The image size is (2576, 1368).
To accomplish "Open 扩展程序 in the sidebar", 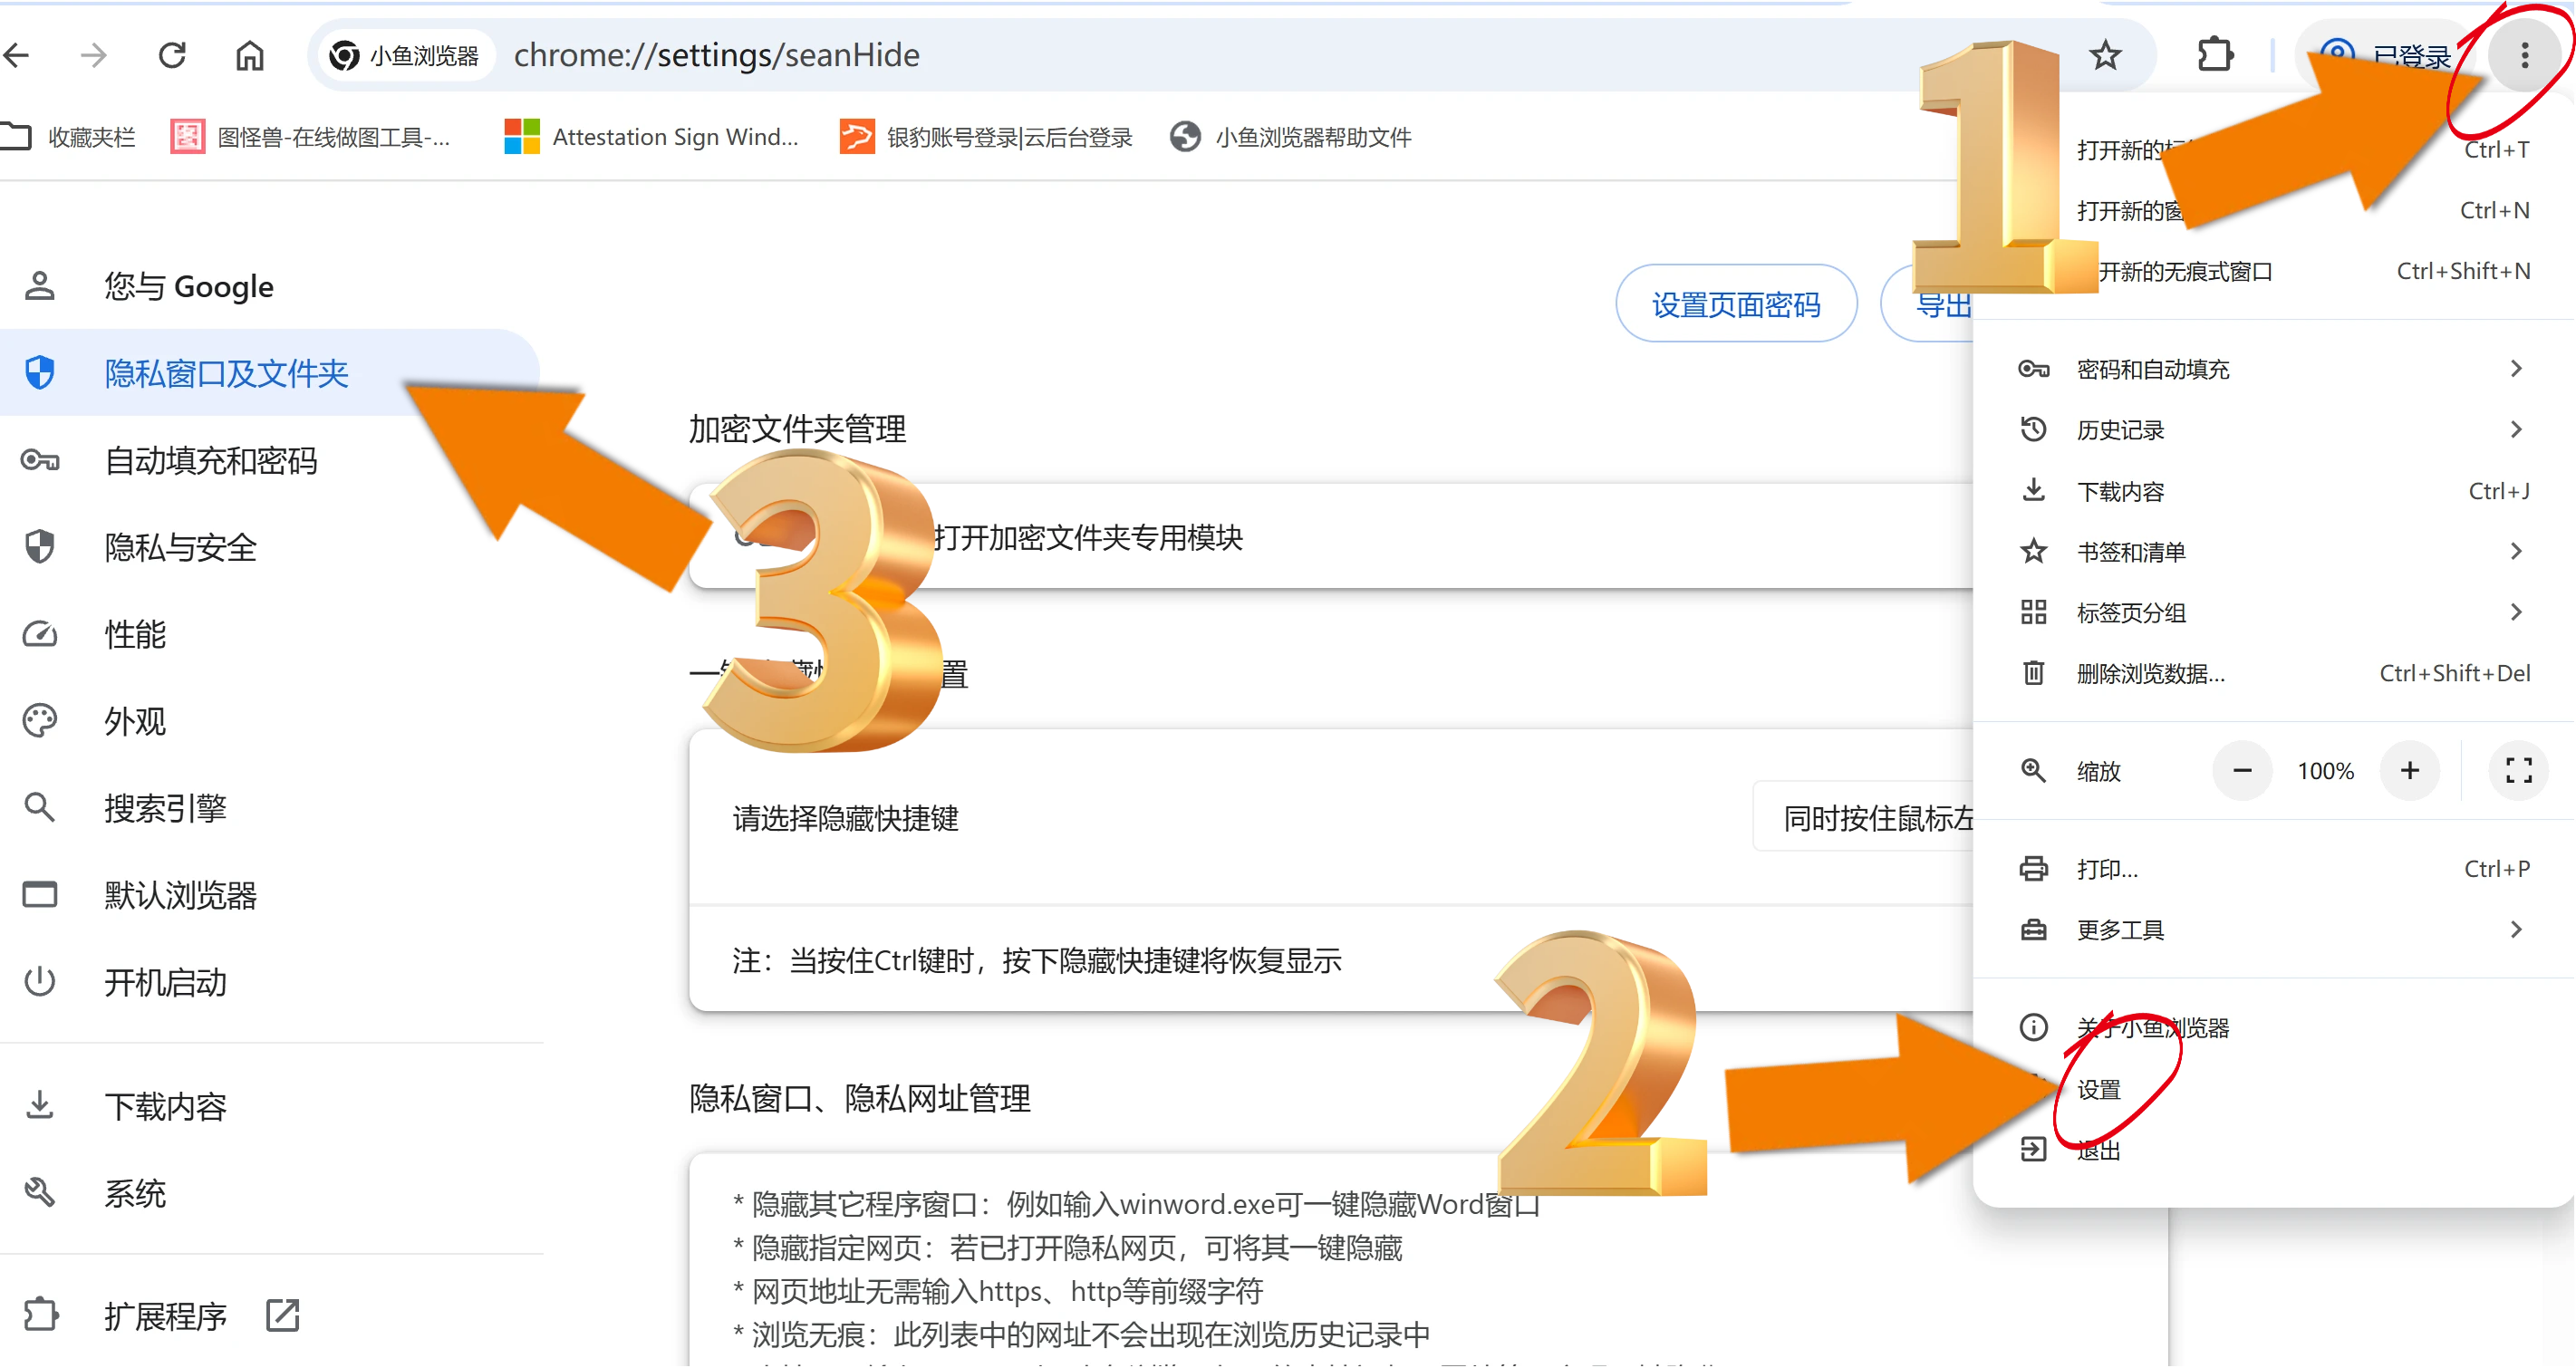I will pos(270,1316).
